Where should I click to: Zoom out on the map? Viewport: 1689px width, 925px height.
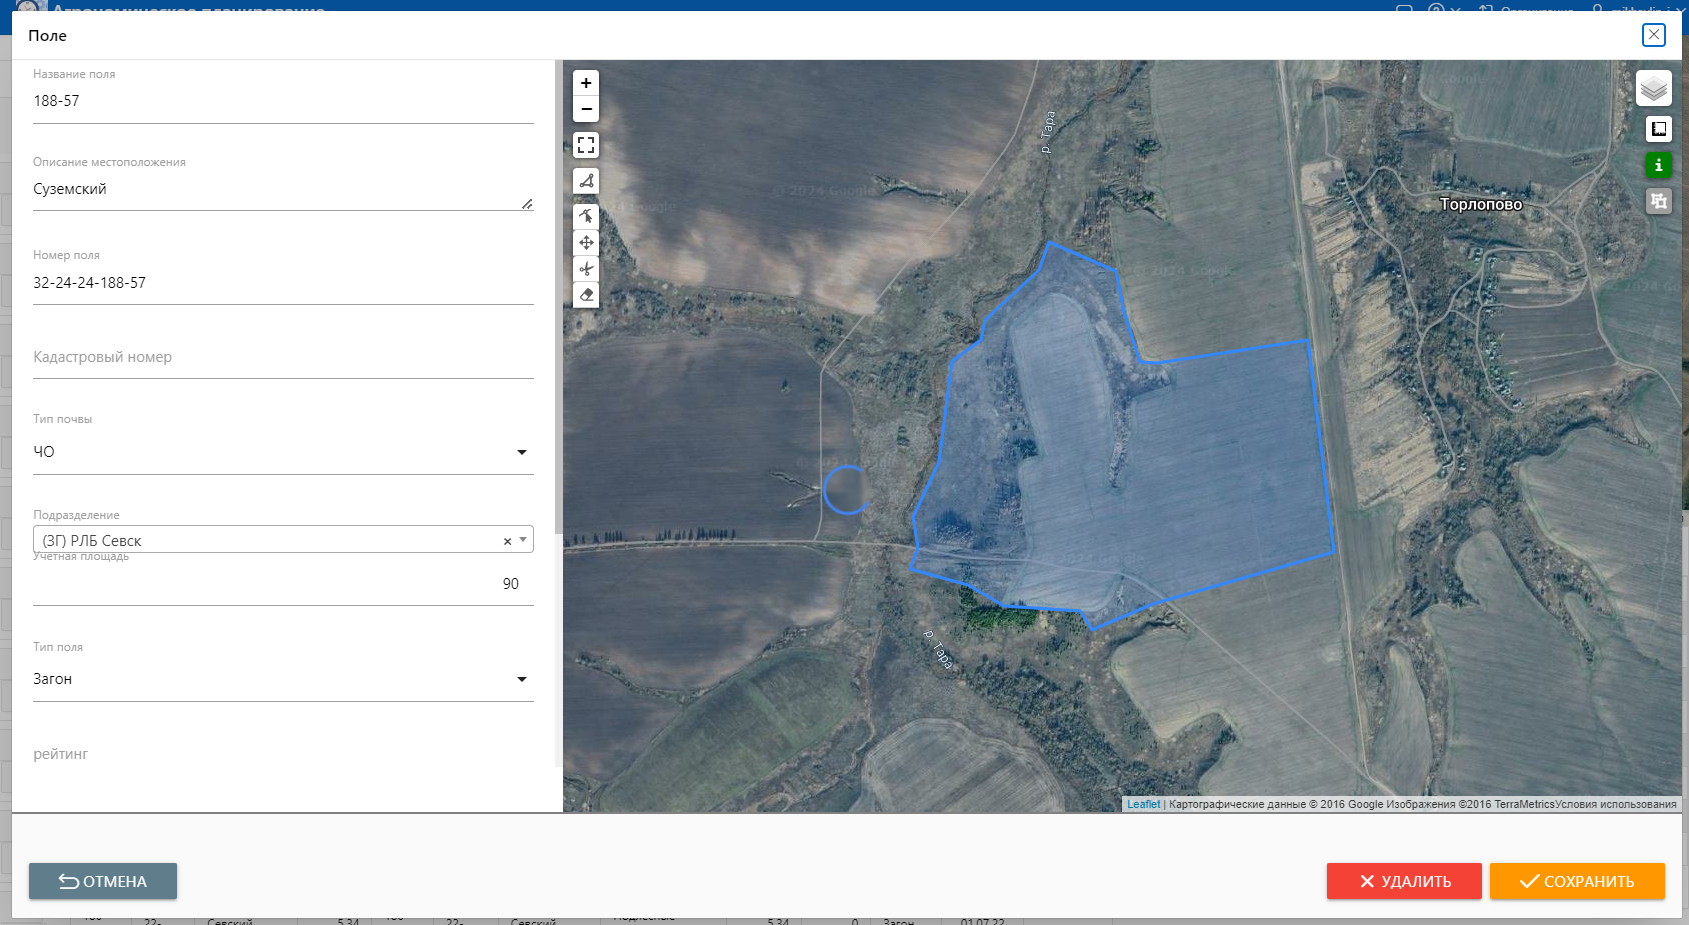[x=586, y=109]
